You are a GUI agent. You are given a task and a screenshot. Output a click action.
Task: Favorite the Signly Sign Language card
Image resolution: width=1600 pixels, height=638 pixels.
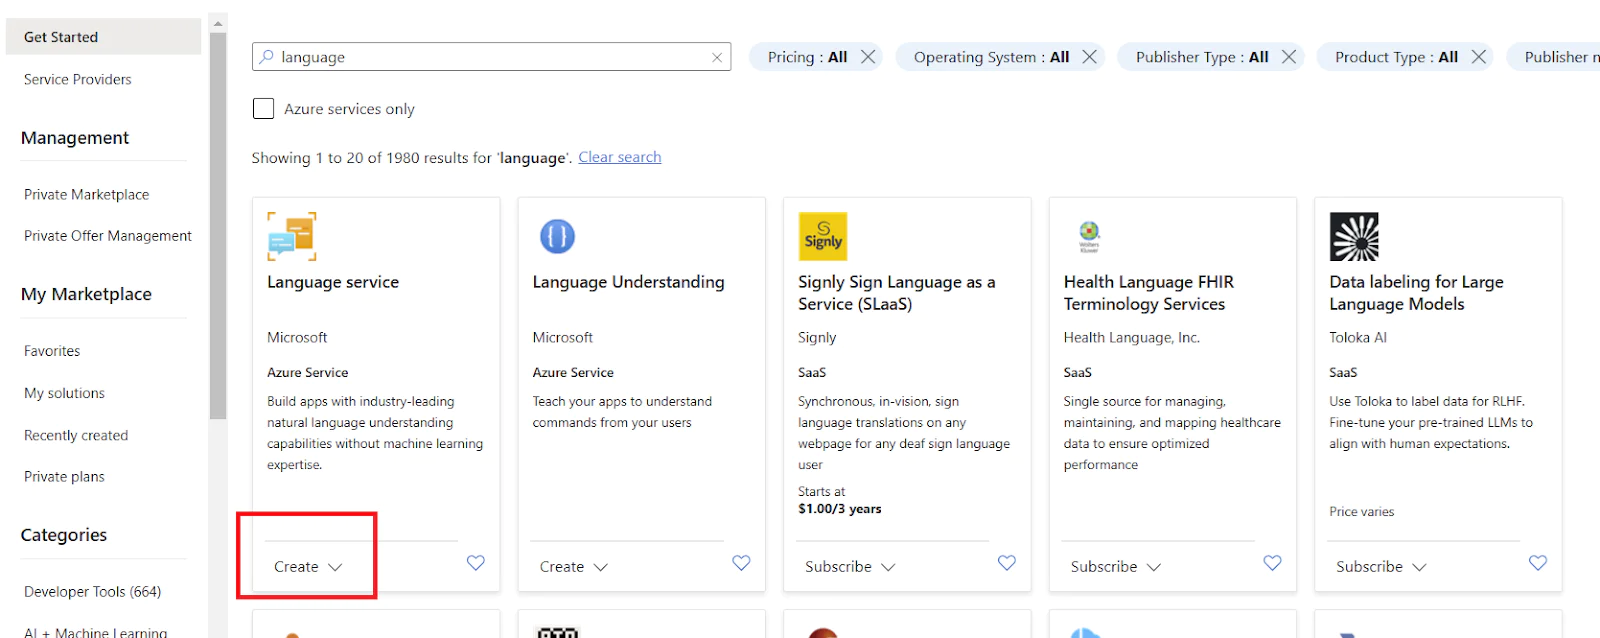tap(1007, 563)
